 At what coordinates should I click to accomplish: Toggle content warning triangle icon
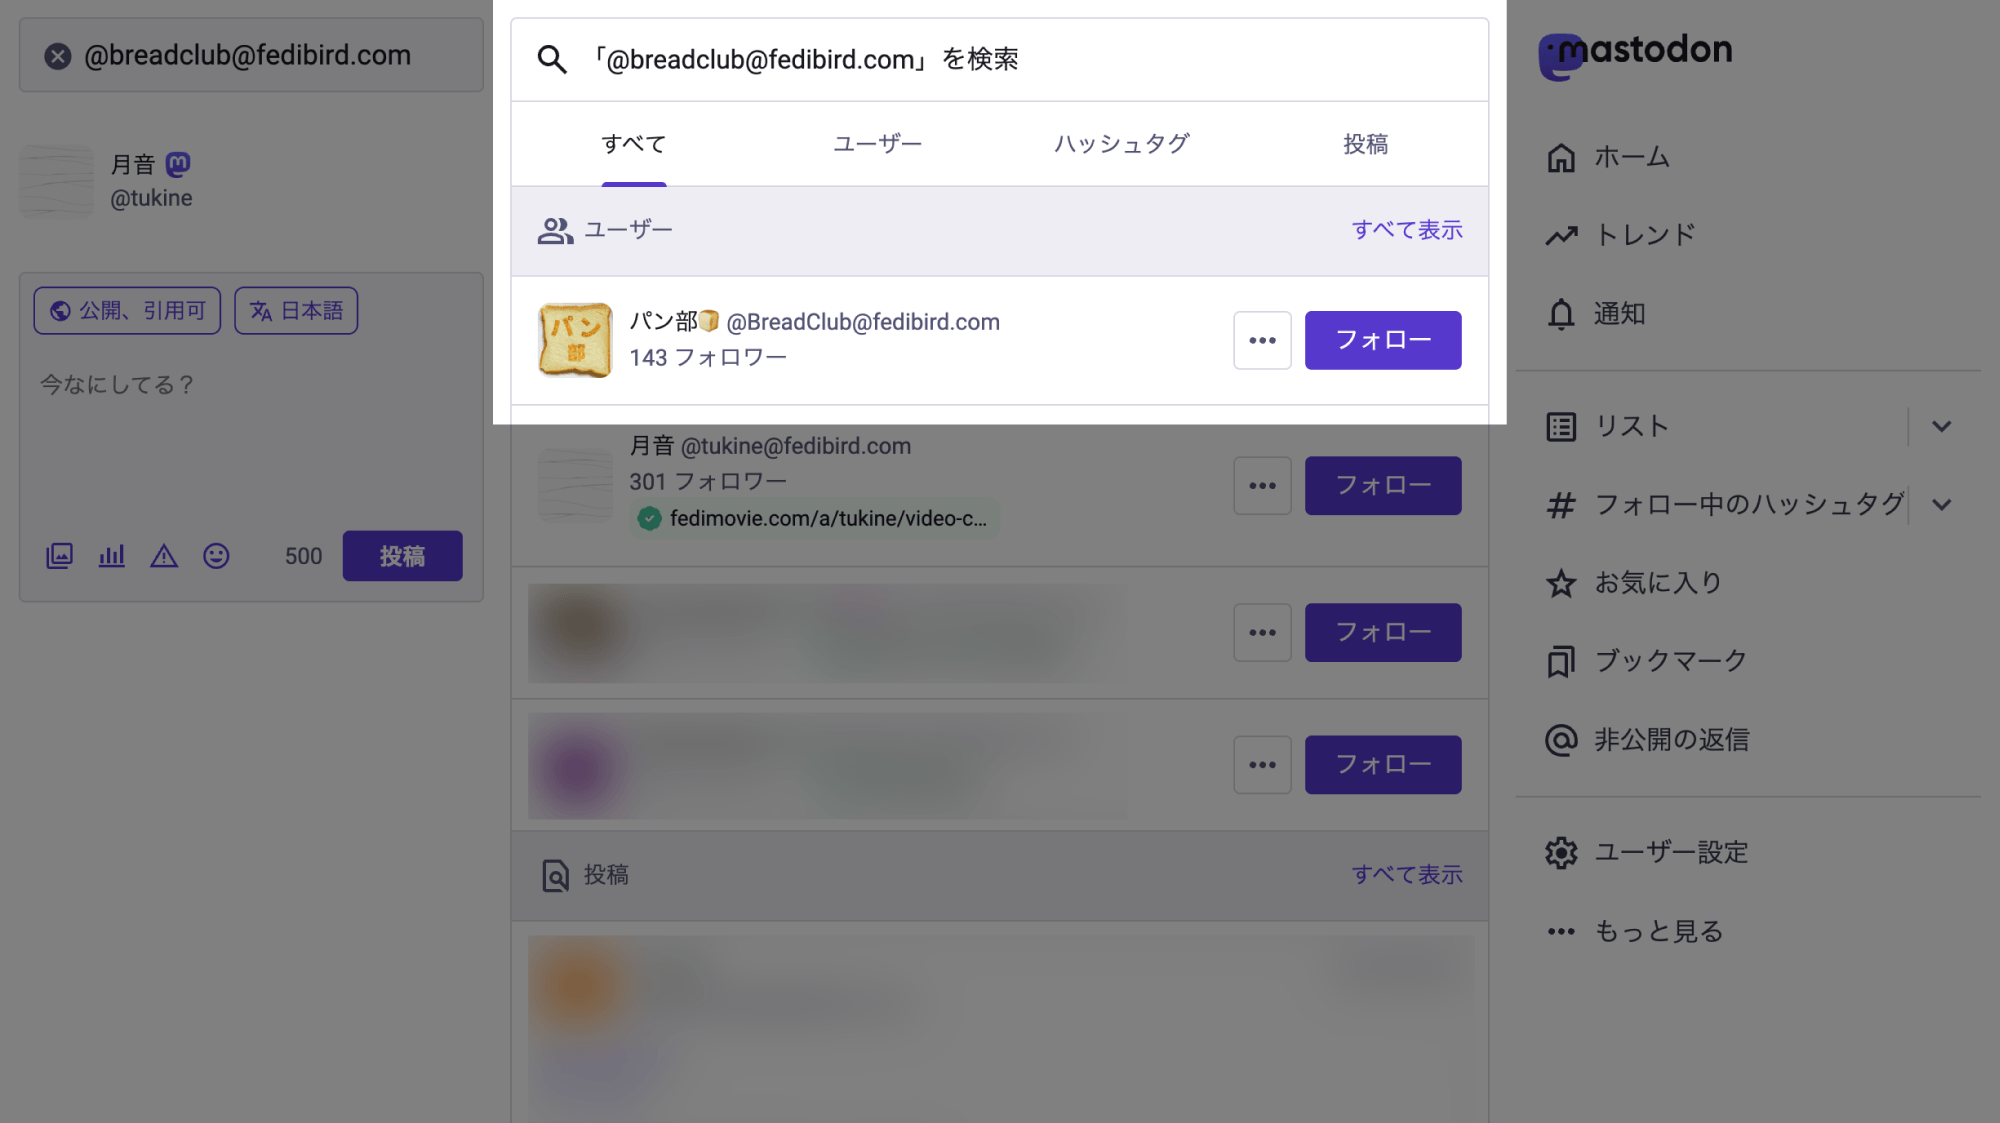pos(164,556)
